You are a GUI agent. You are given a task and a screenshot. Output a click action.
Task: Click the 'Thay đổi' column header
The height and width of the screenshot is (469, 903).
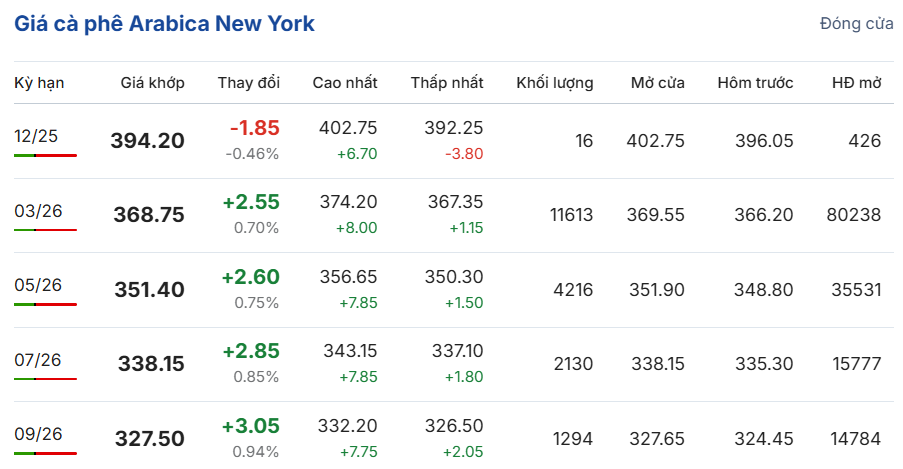(249, 83)
